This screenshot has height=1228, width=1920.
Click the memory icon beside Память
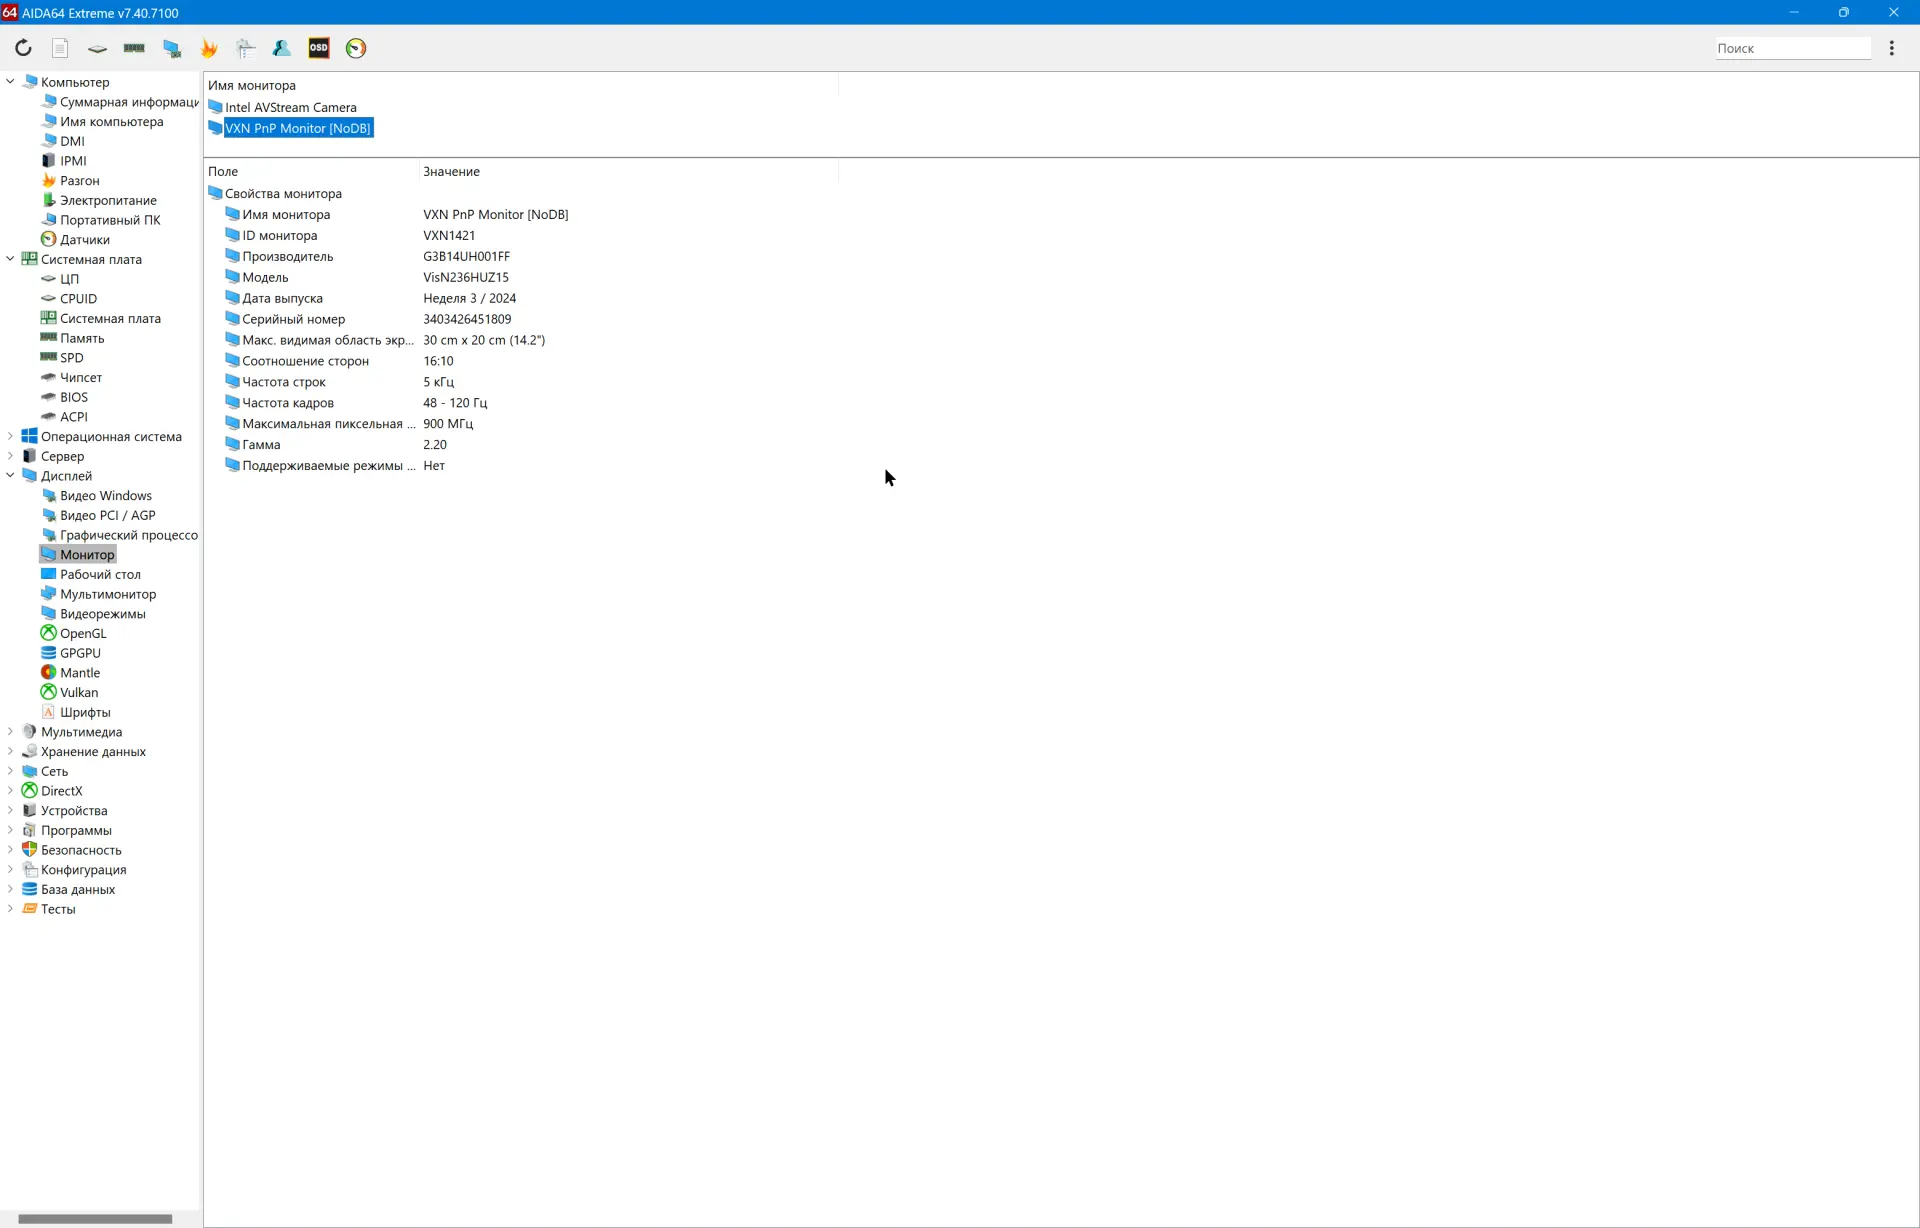(48, 338)
